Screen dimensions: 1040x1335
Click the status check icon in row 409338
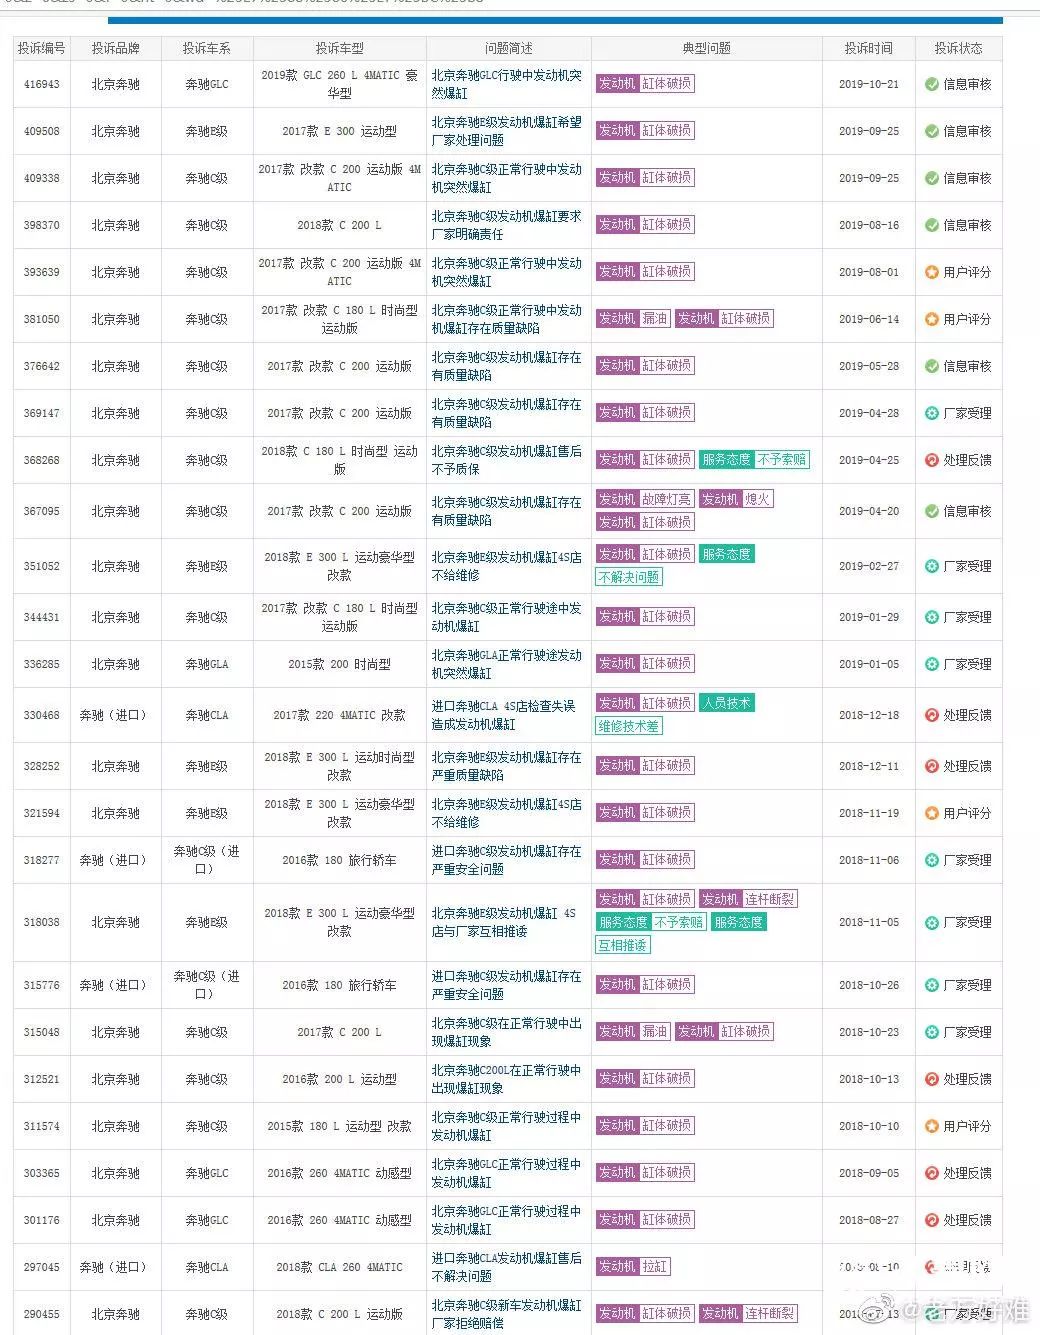pyautogui.click(x=931, y=178)
